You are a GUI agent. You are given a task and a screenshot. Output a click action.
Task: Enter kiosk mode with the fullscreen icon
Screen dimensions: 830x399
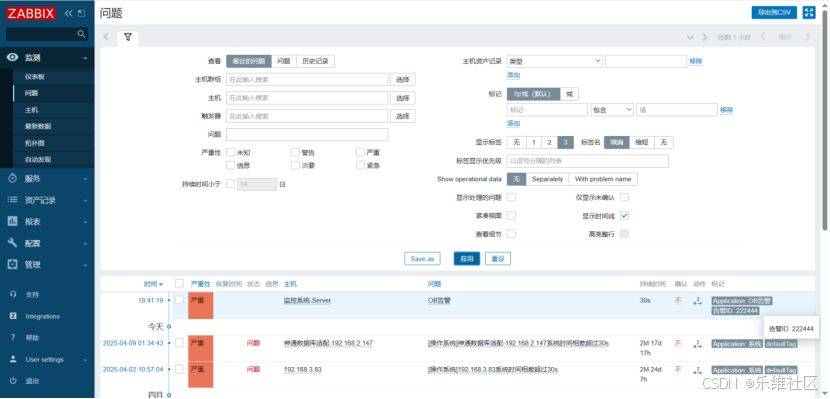point(809,13)
